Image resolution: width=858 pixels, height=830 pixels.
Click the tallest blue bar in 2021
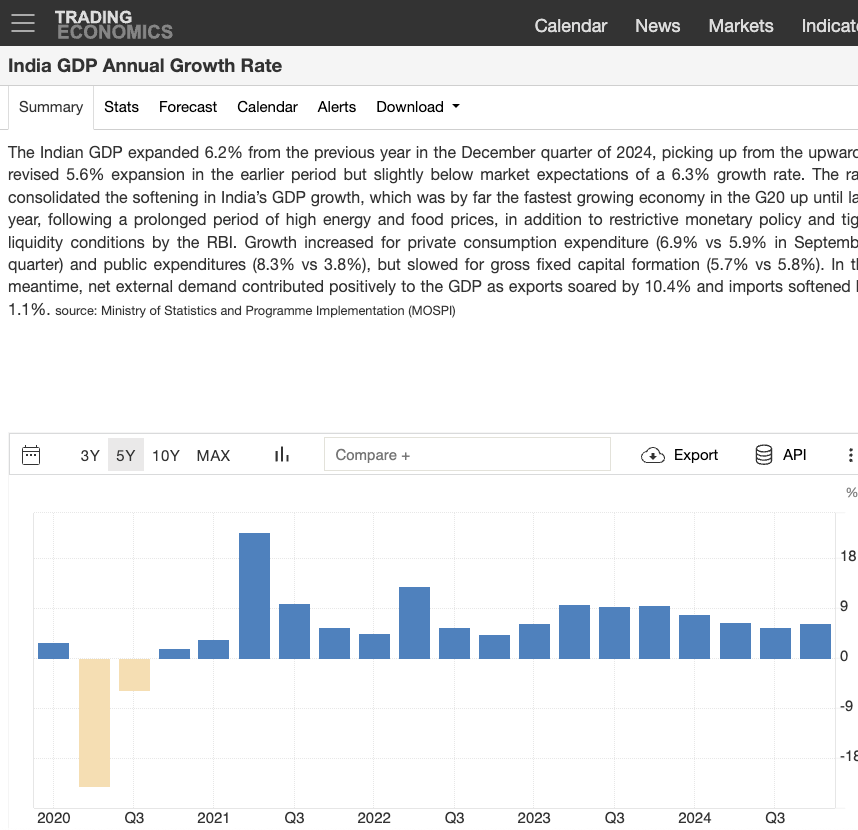(x=254, y=595)
